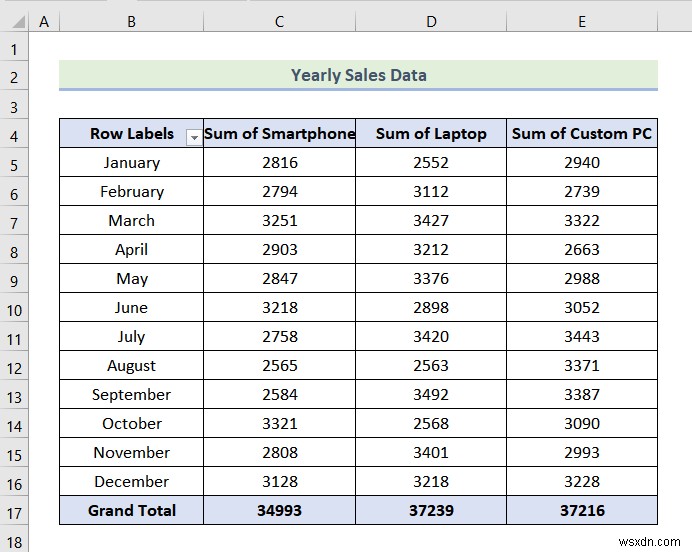Select column E header

coord(582,21)
